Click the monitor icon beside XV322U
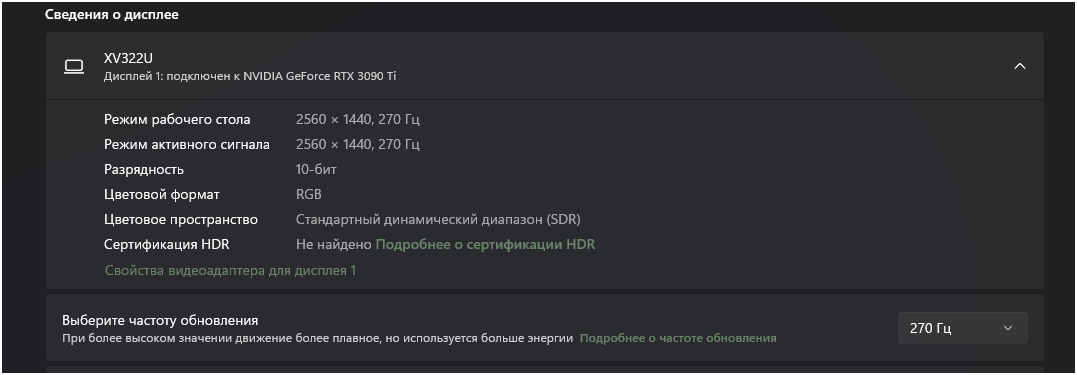 pyautogui.click(x=73, y=67)
